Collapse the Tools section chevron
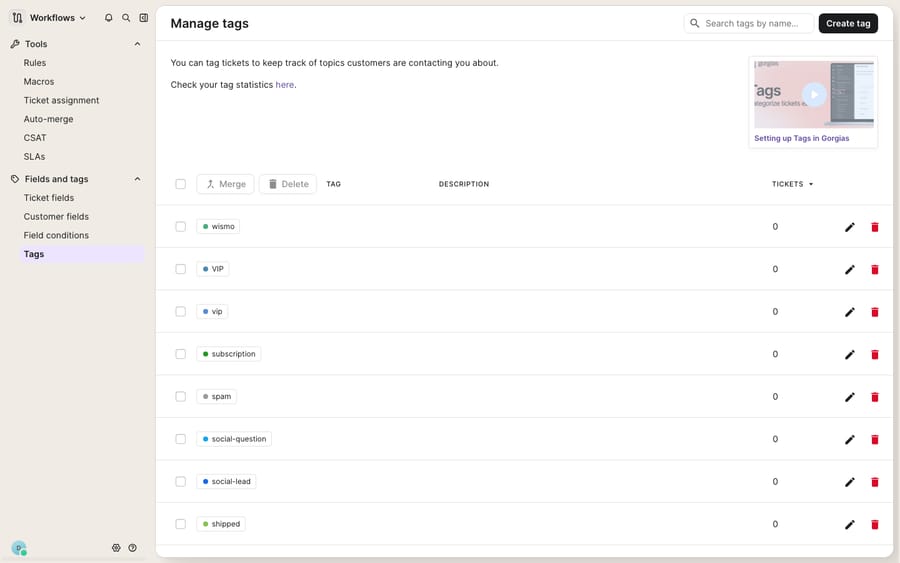The height and width of the screenshot is (563, 900). [x=137, y=44]
